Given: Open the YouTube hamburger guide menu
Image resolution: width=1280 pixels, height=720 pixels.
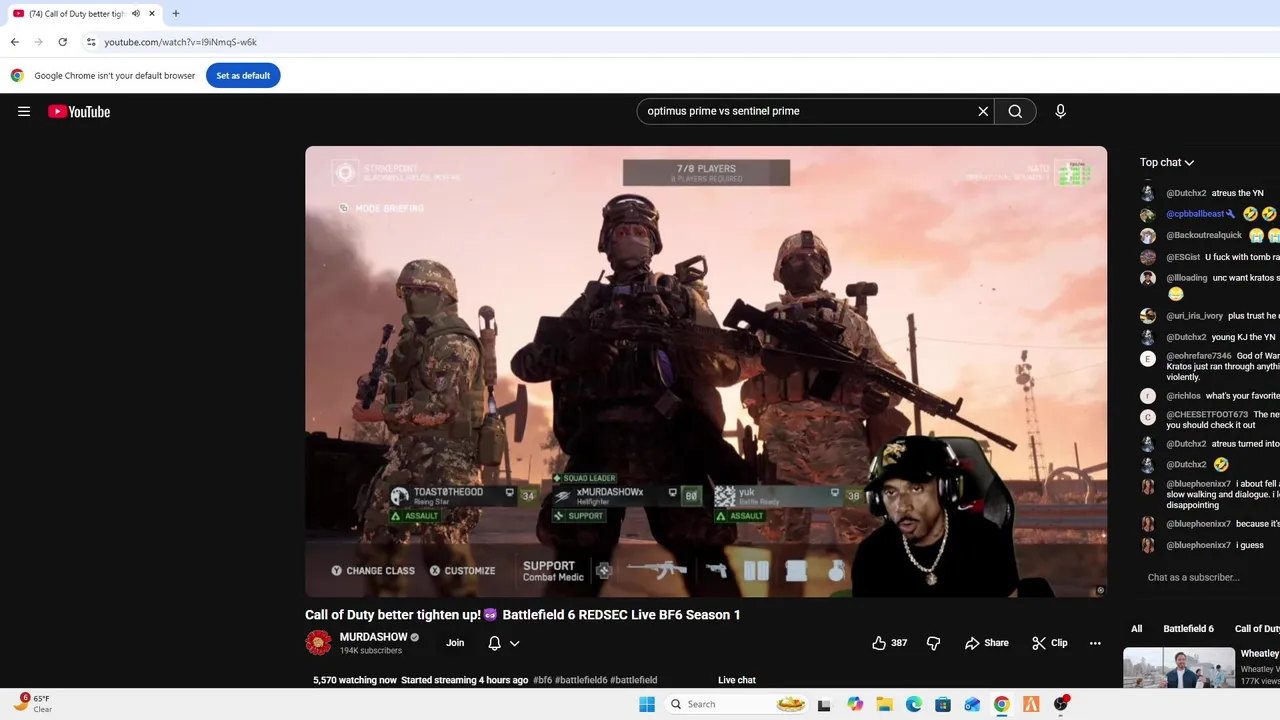Looking at the screenshot, I should 24,111.
